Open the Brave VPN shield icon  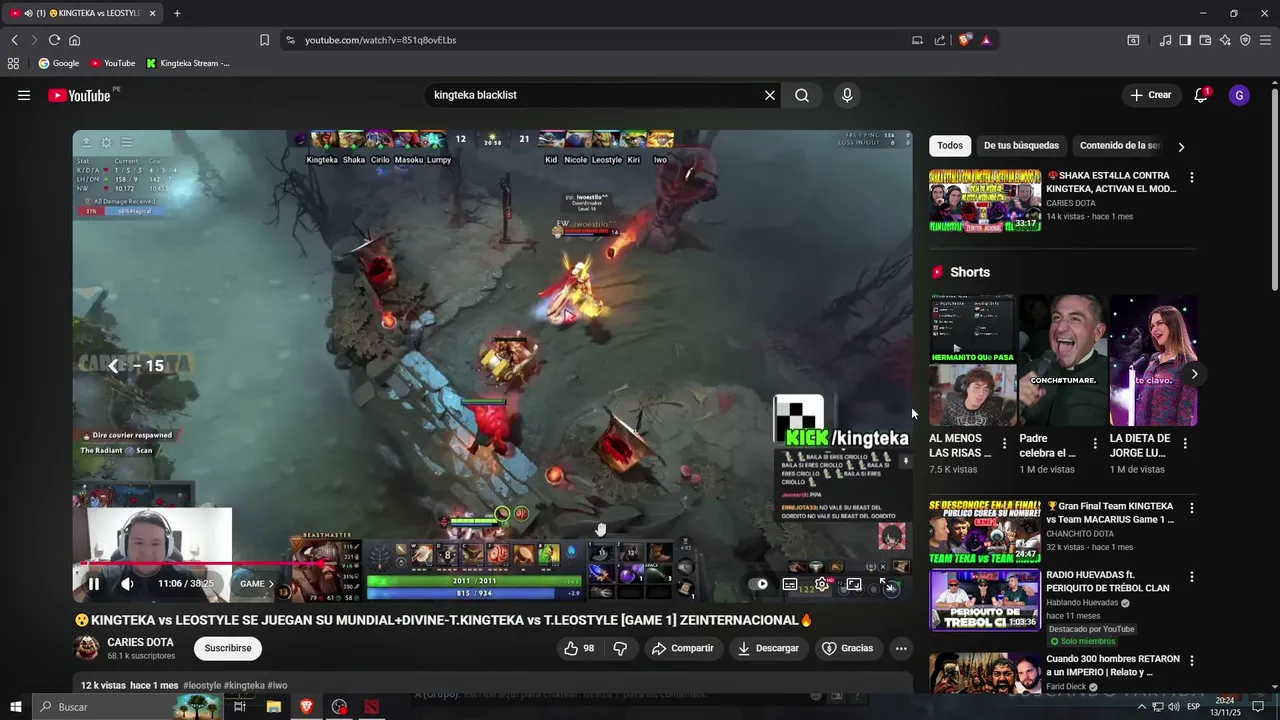(x=1245, y=40)
